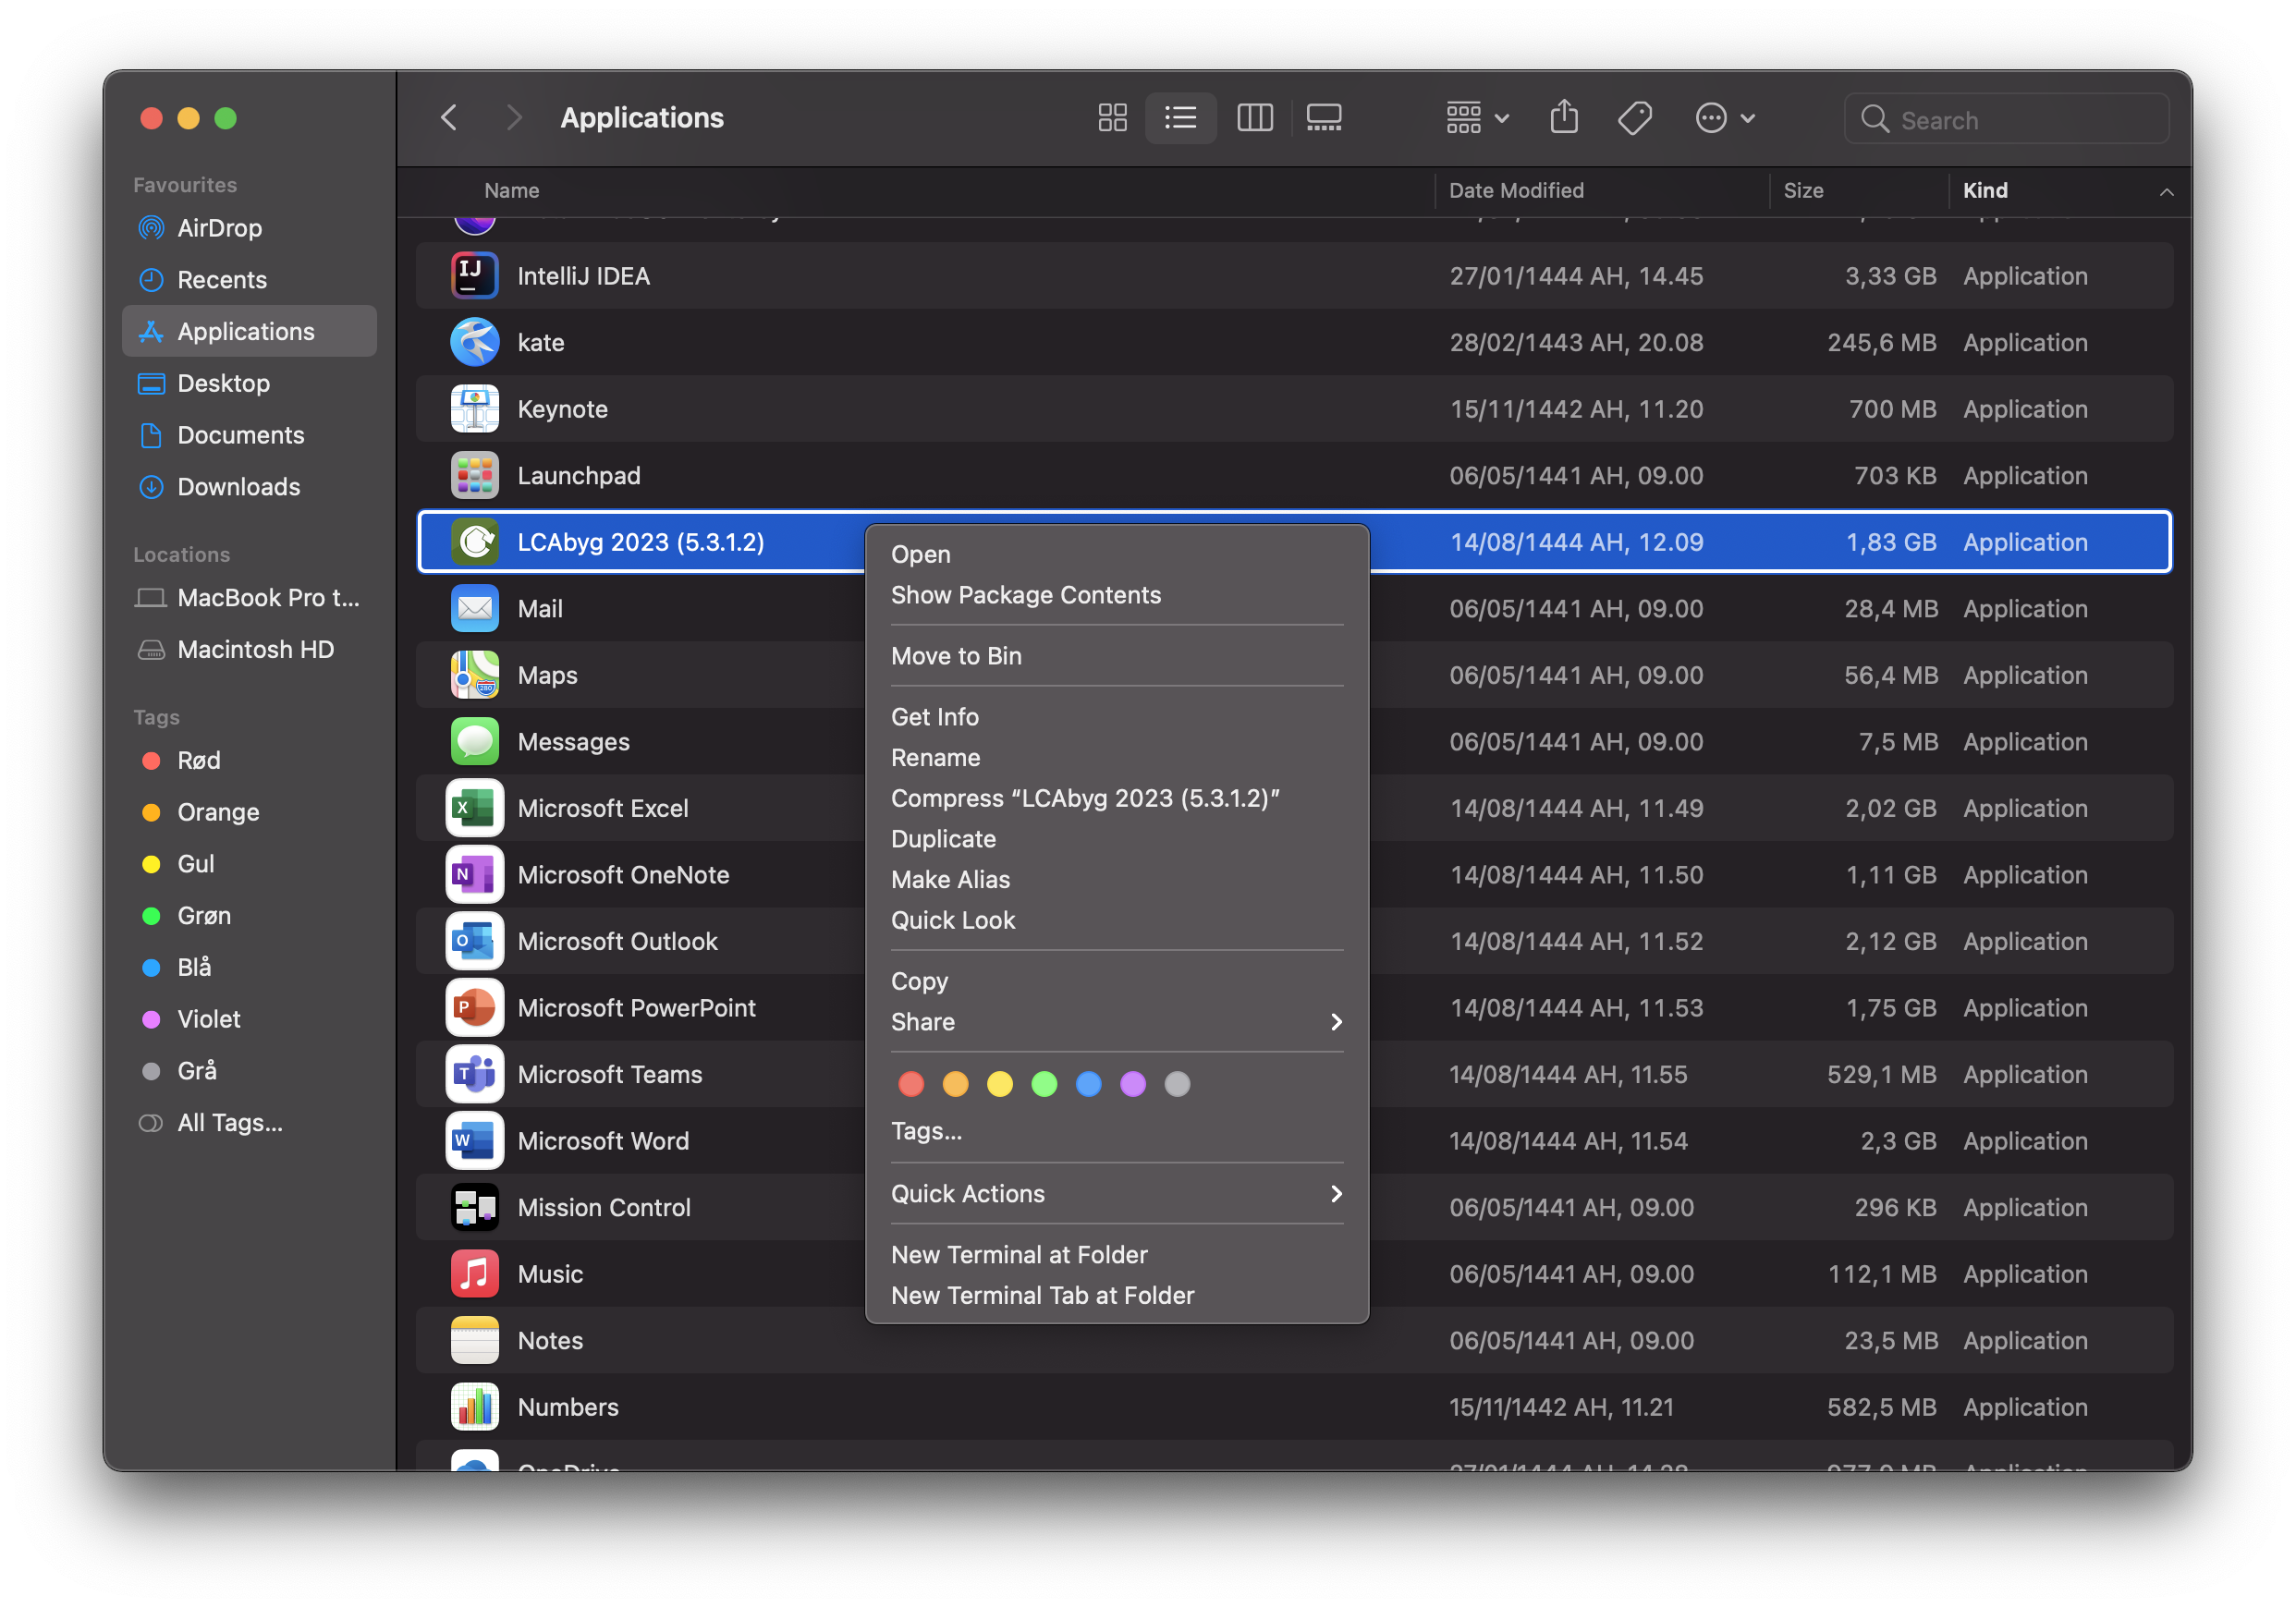Open All Tags in sidebar

229,1122
